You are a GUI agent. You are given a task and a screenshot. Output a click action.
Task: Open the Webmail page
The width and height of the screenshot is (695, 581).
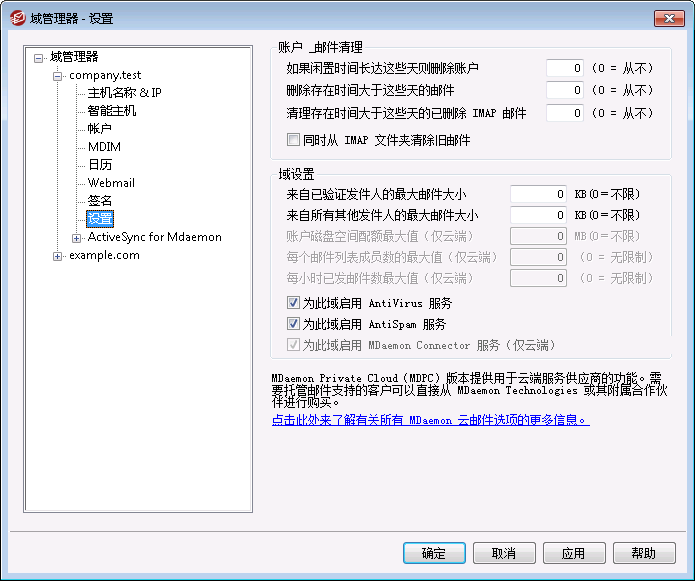click(x=111, y=183)
